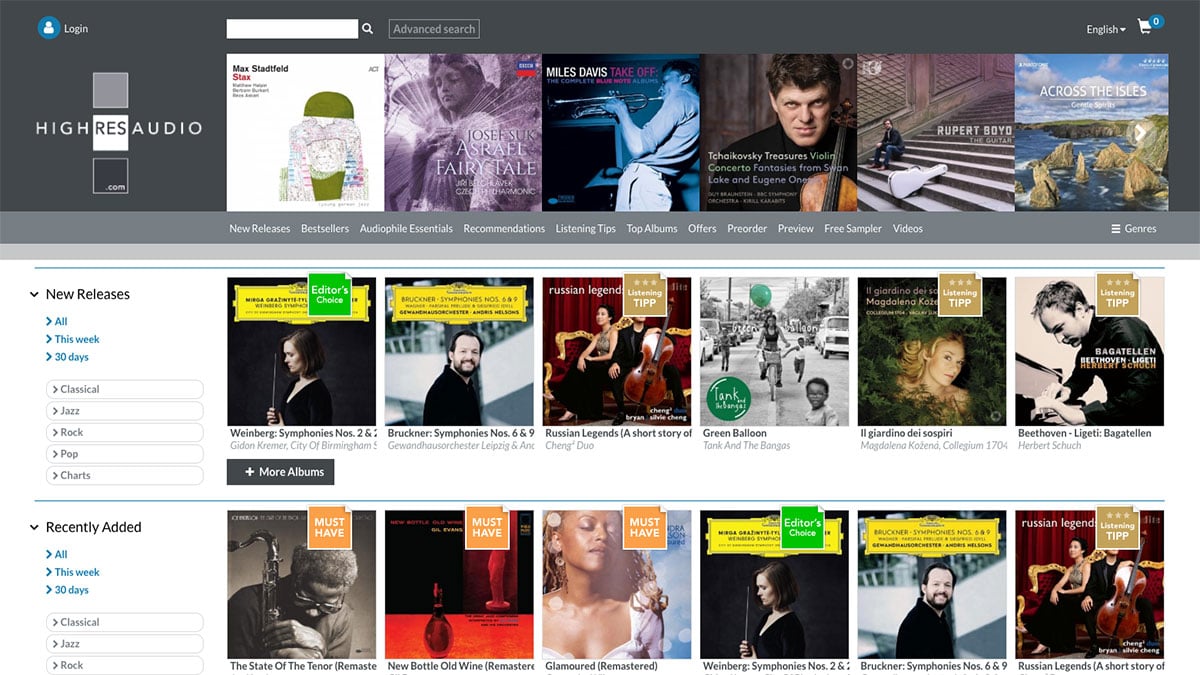Open the Max Stadtfeld Stax banner cover
Screen dimensions: 1200x675
(305, 133)
